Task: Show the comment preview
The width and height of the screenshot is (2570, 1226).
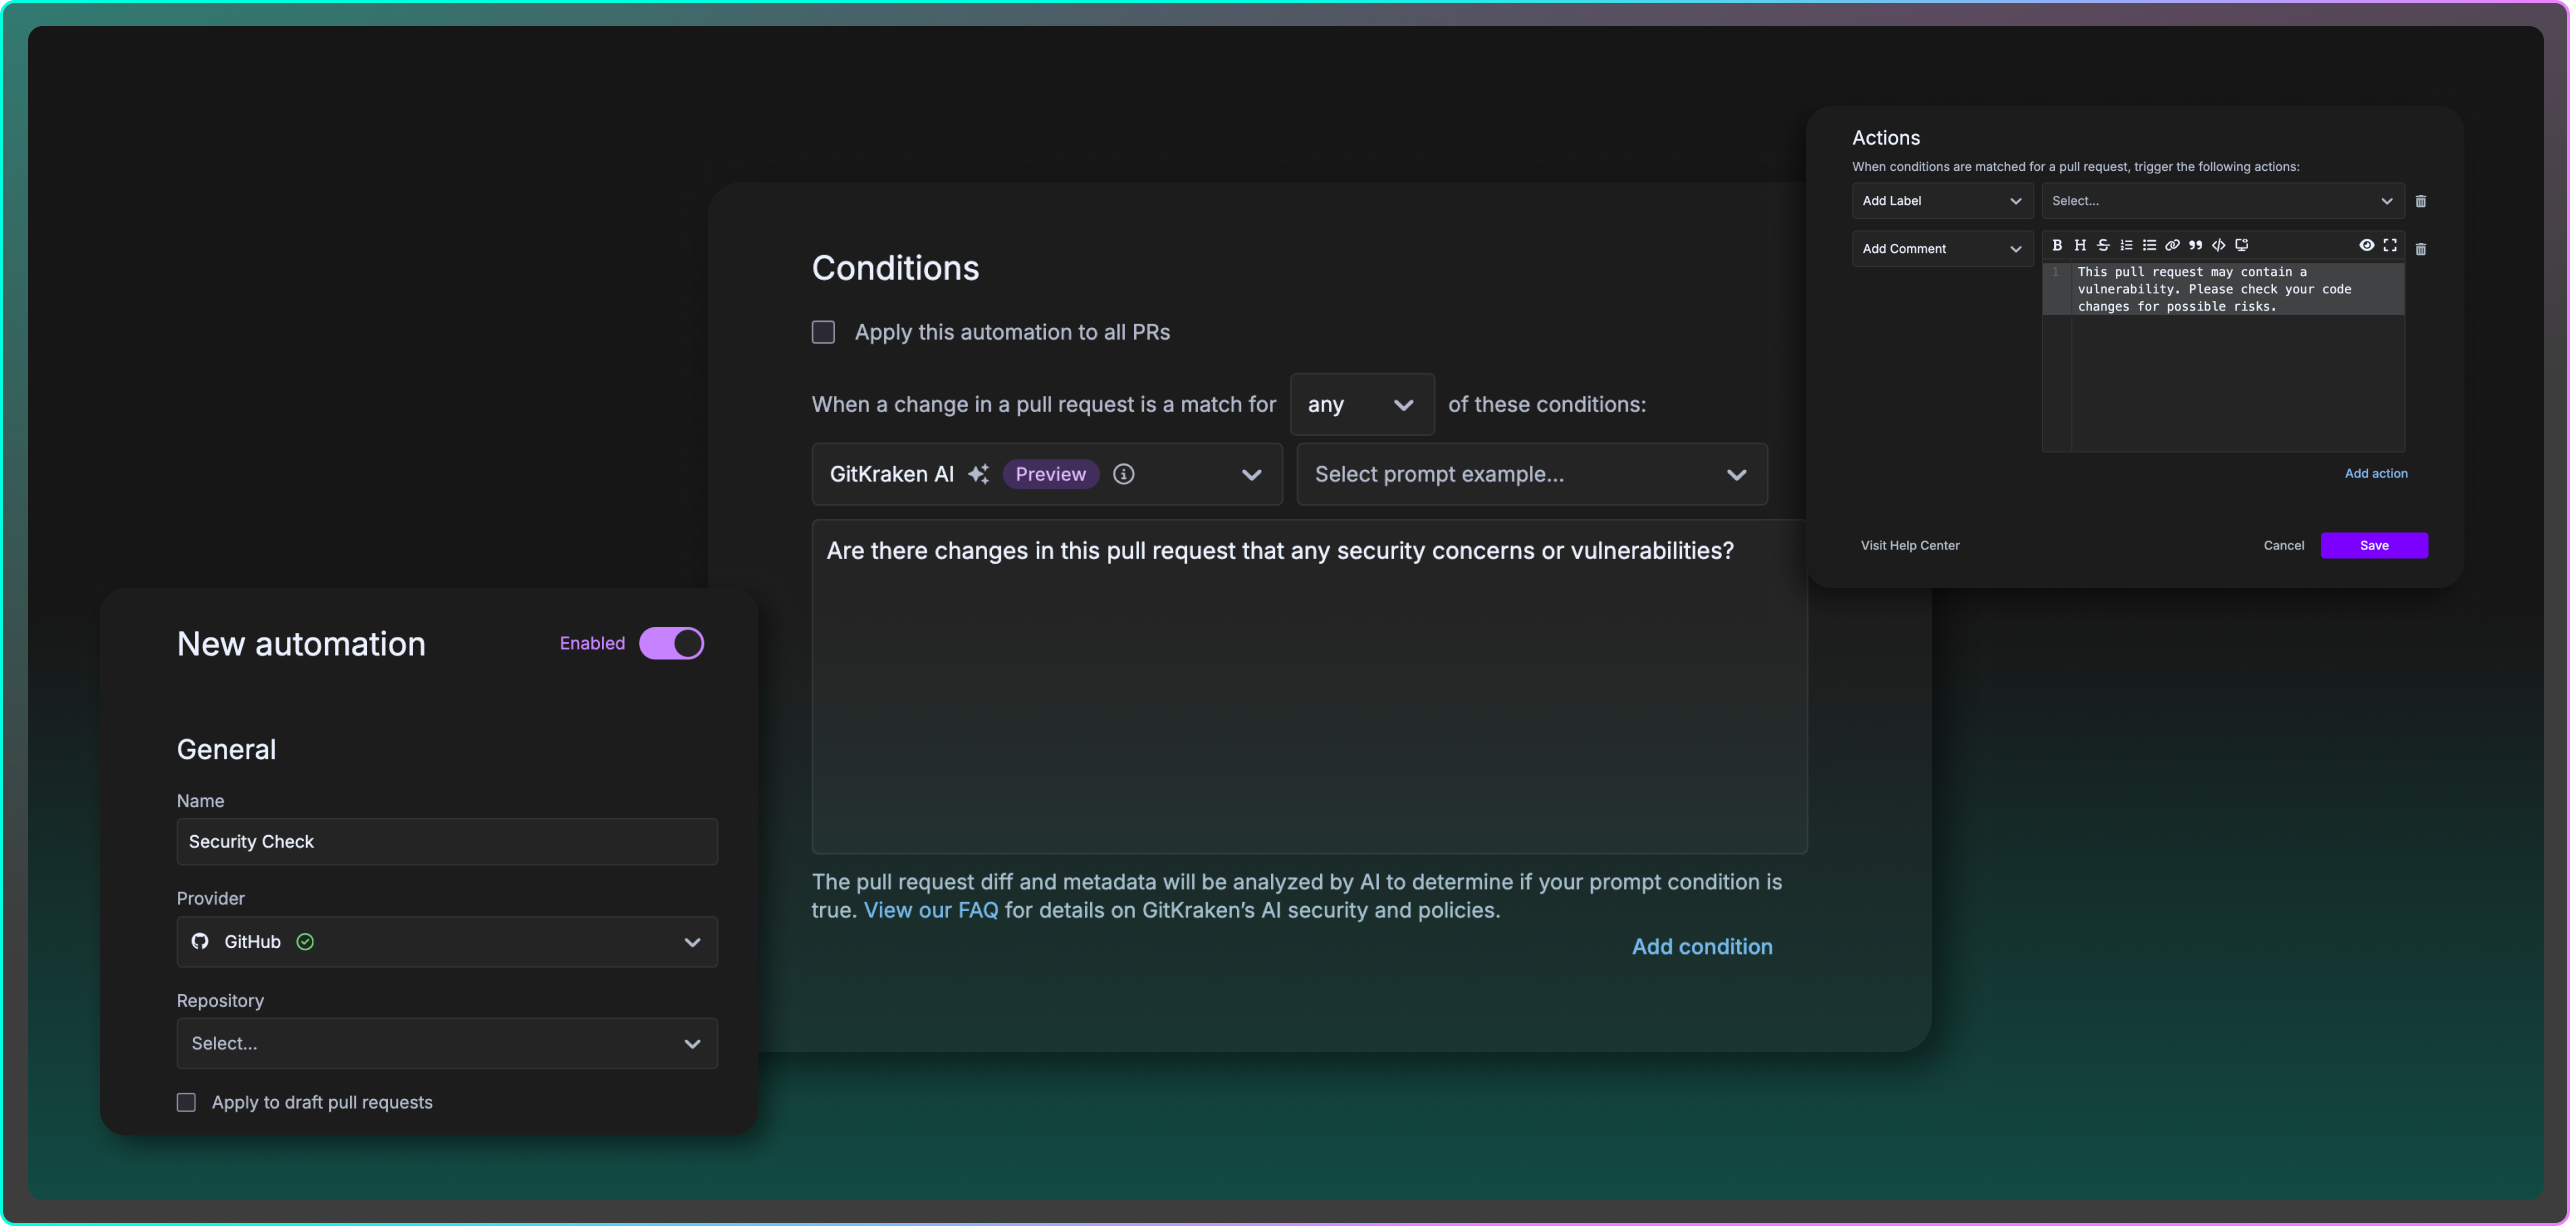Action: tap(2367, 245)
